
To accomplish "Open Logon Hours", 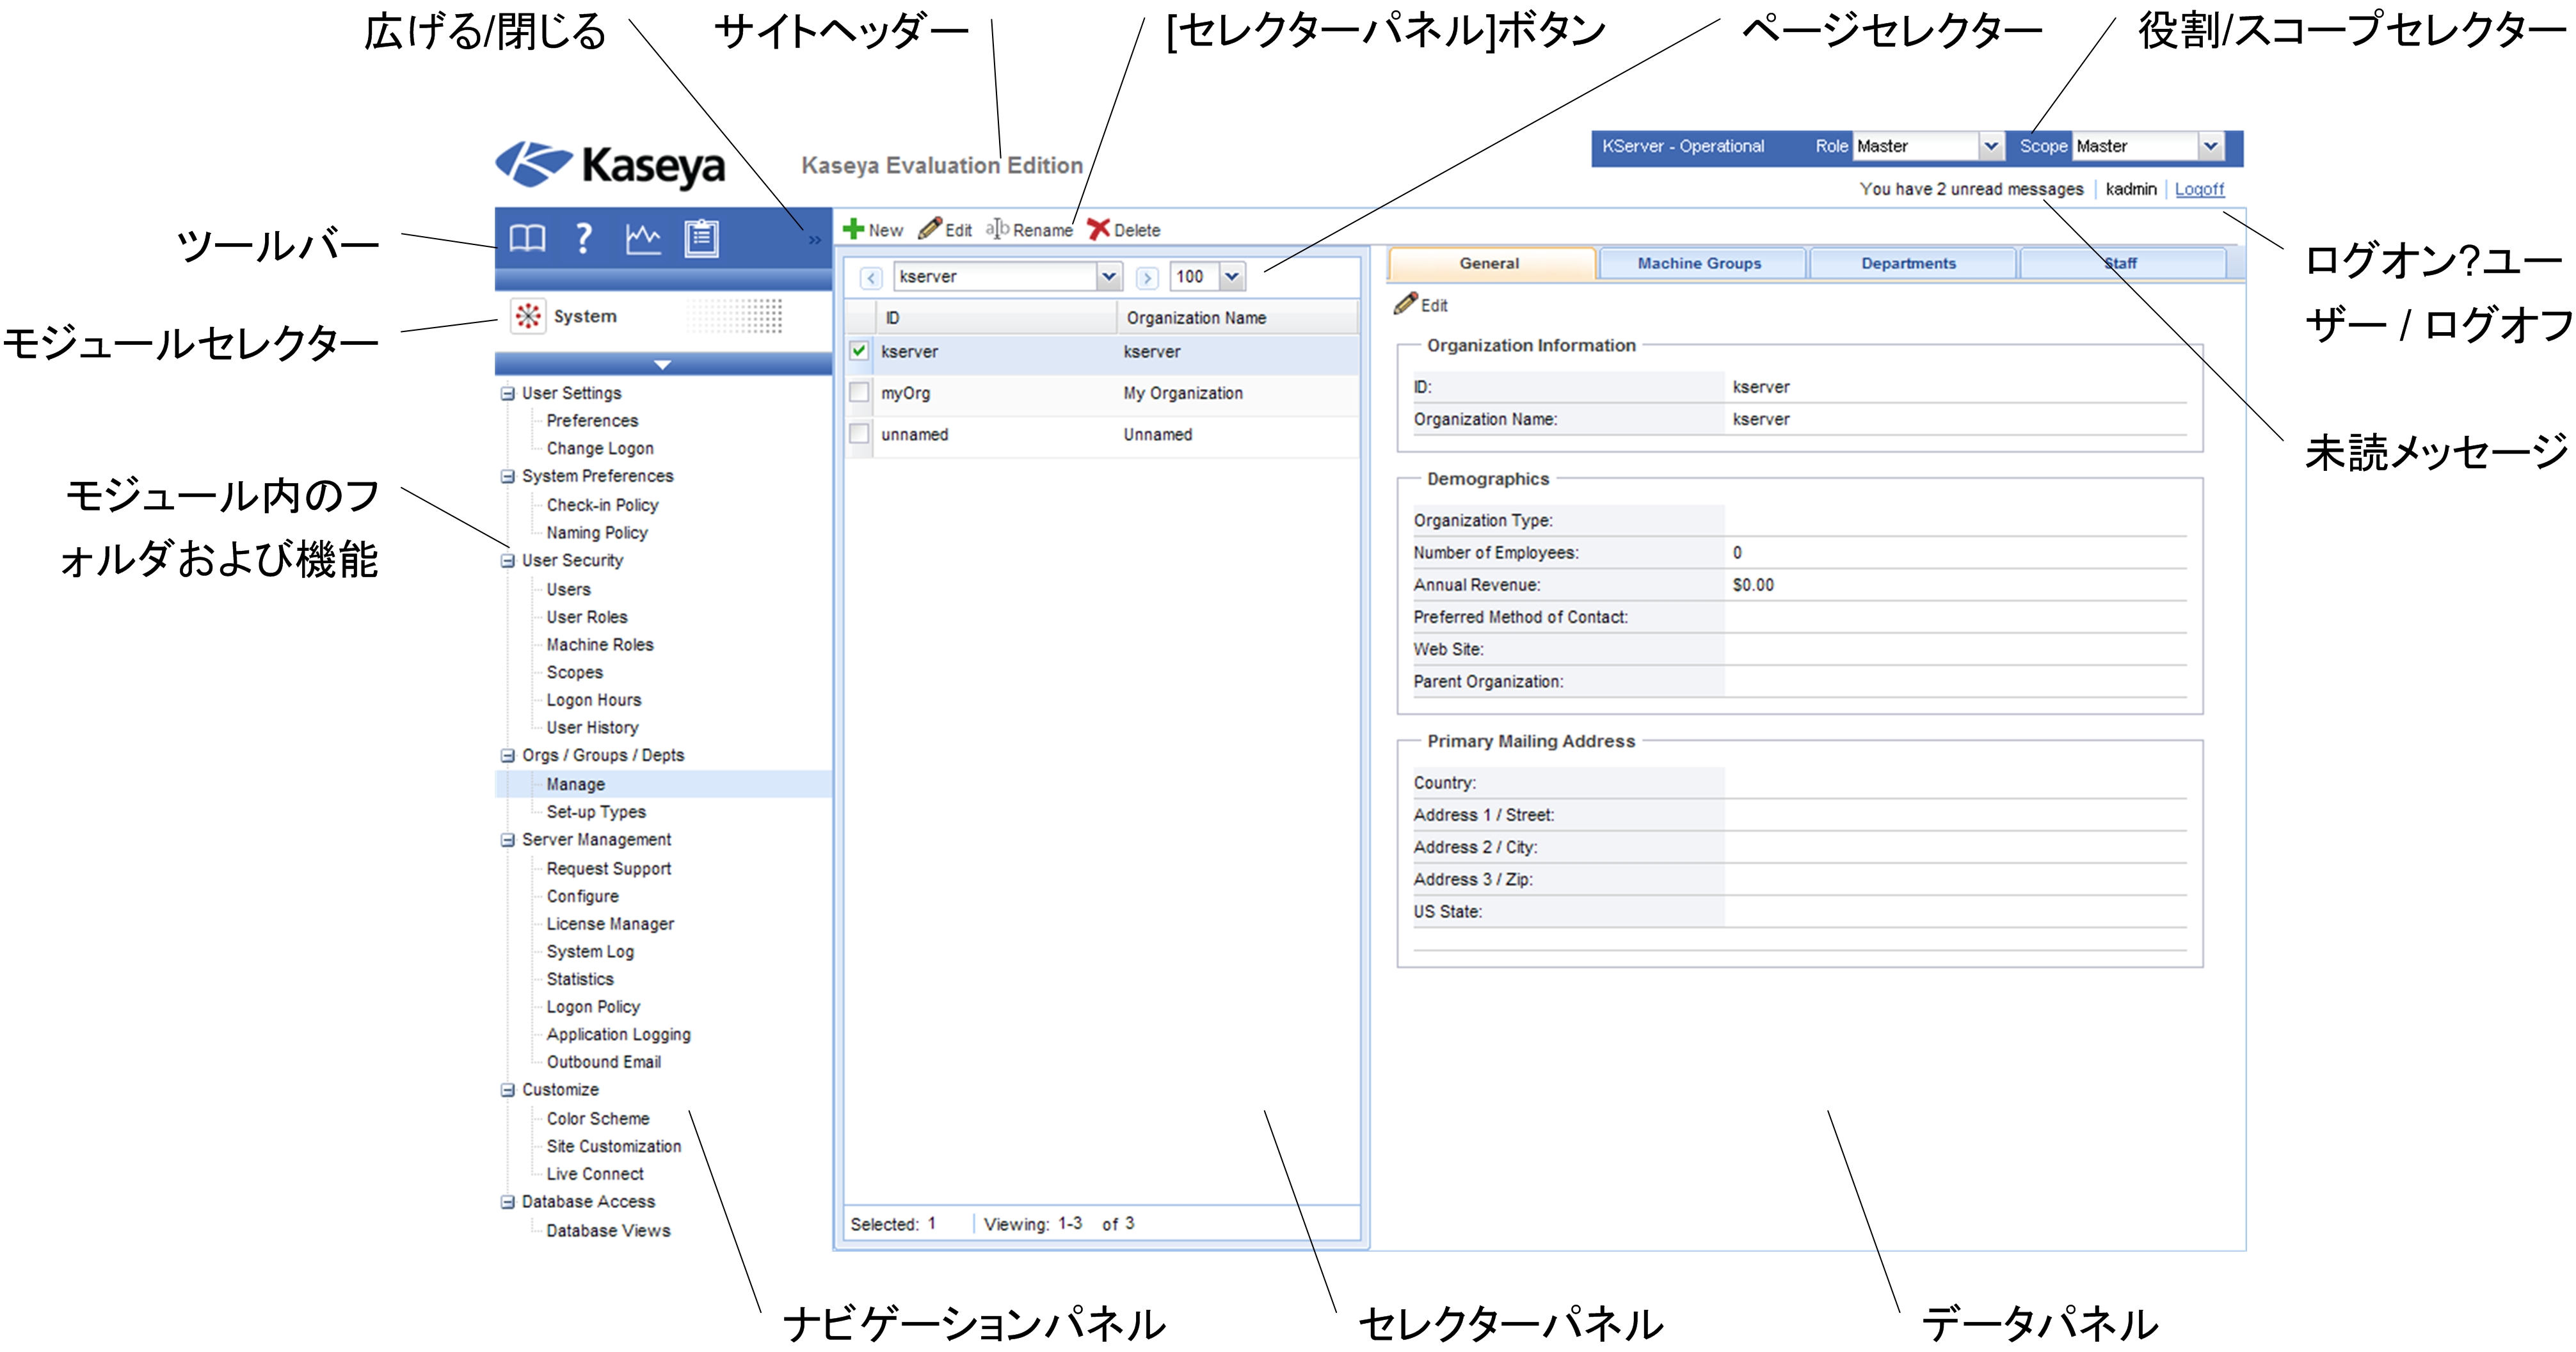I will pyautogui.click(x=594, y=700).
